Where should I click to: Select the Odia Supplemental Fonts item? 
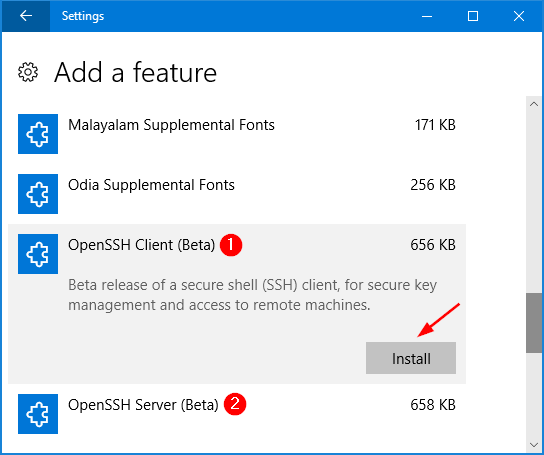pyautogui.click(x=237, y=194)
